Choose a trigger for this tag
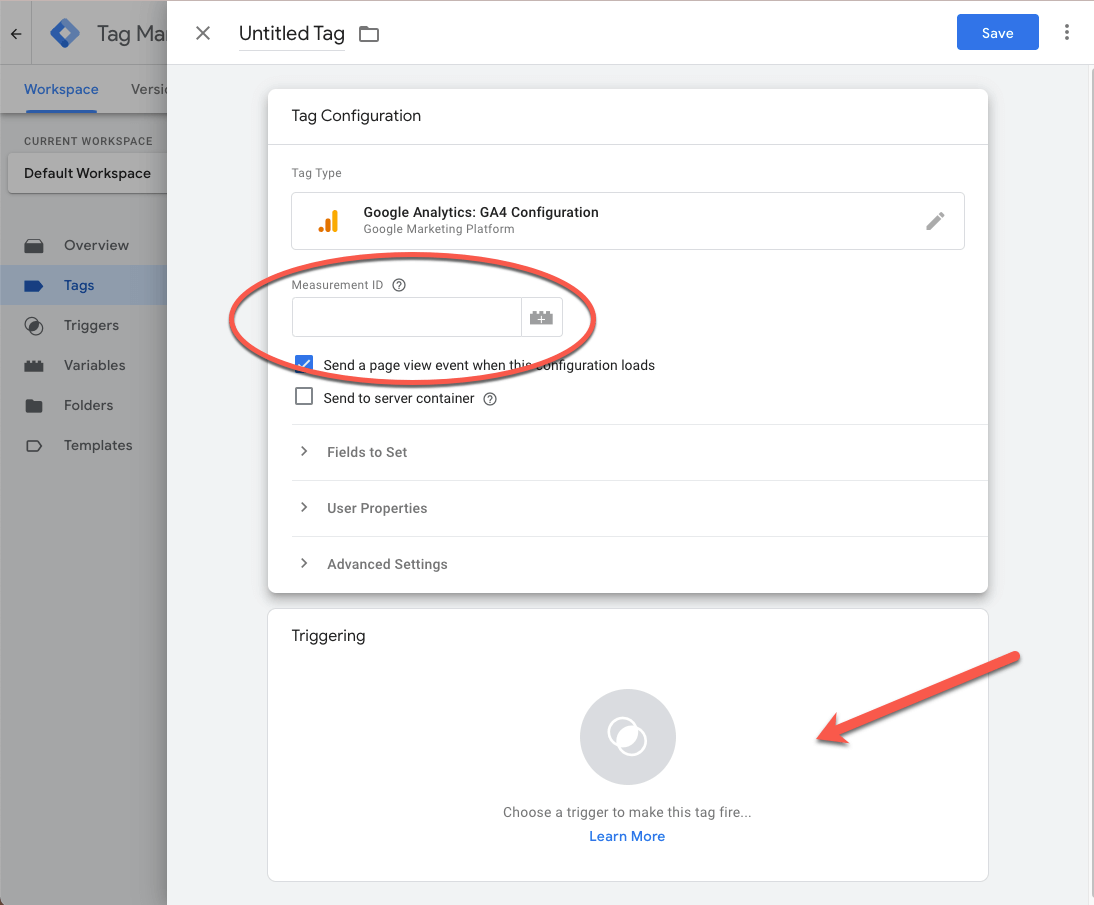Image resolution: width=1094 pixels, height=905 pixels. click(x=627, y=736)
